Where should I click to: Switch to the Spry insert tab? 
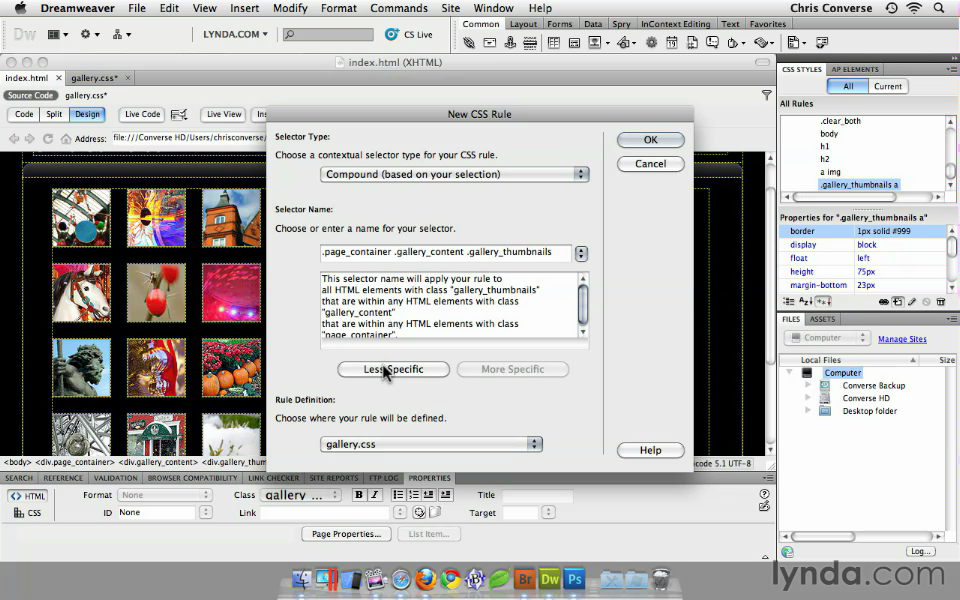(621, 24)
